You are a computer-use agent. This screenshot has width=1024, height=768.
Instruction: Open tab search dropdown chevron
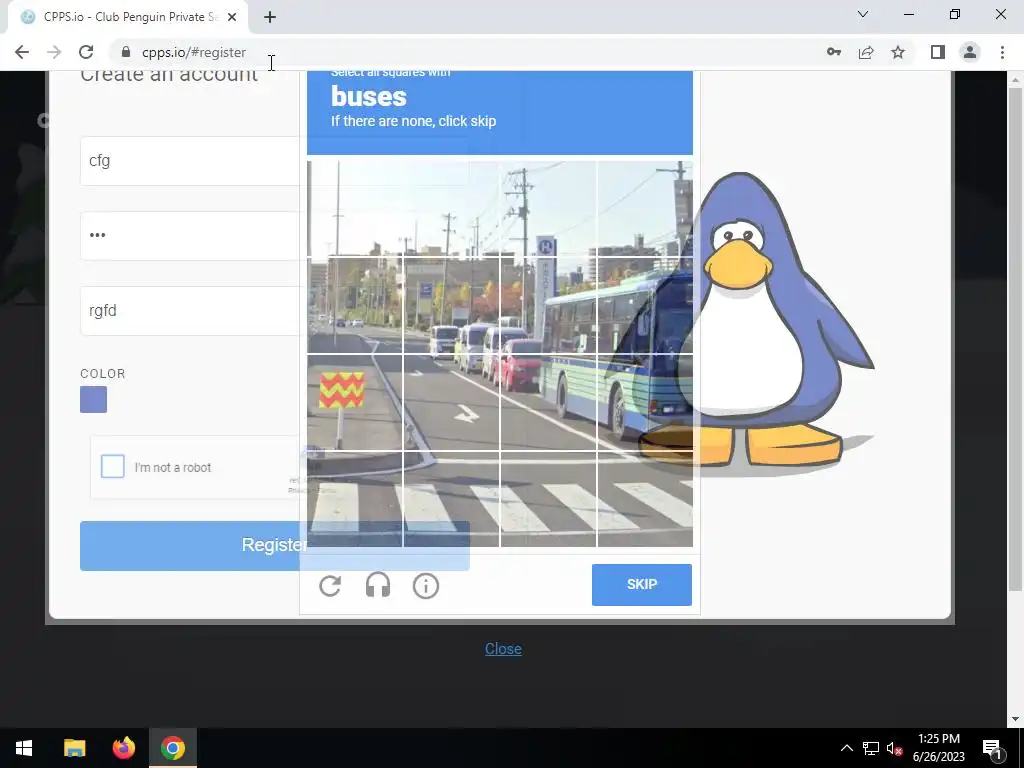click(x=863, y=14)
